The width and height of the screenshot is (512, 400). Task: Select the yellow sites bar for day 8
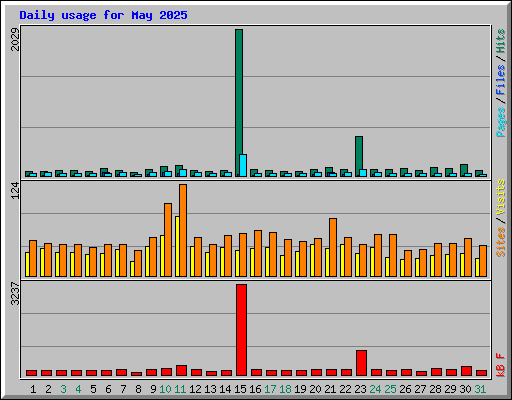click(132, 269)
